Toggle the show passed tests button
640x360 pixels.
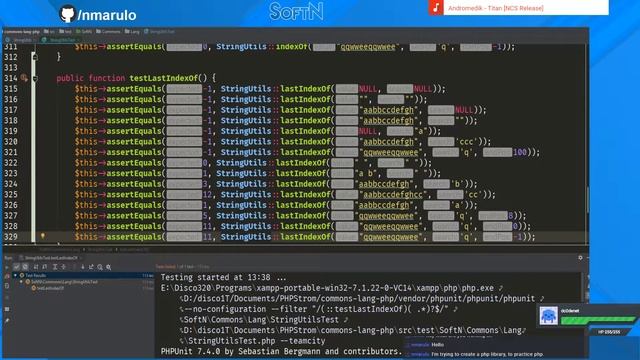[16, 267]
